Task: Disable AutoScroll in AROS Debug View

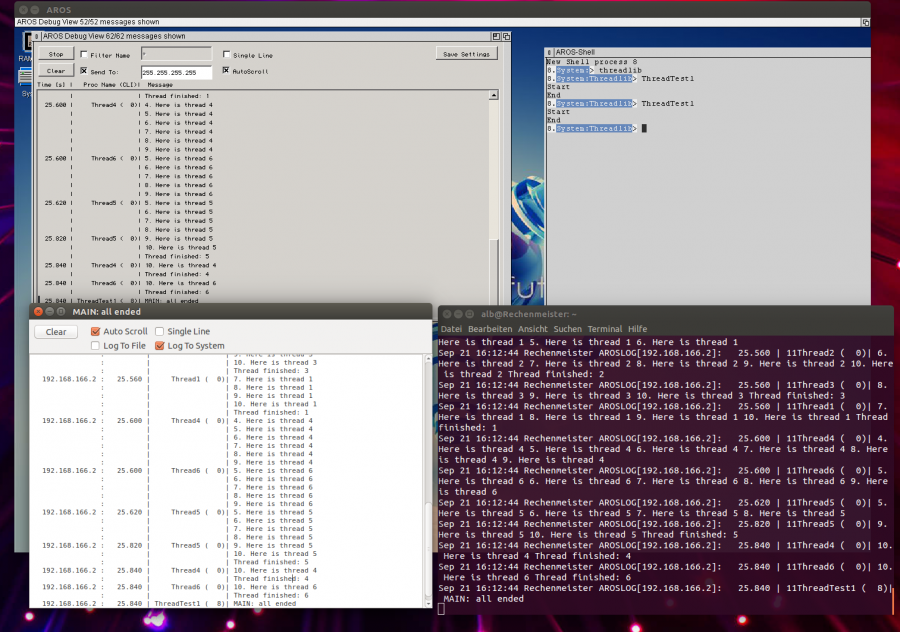Action: pyautogui.click(x=226, y=70)
